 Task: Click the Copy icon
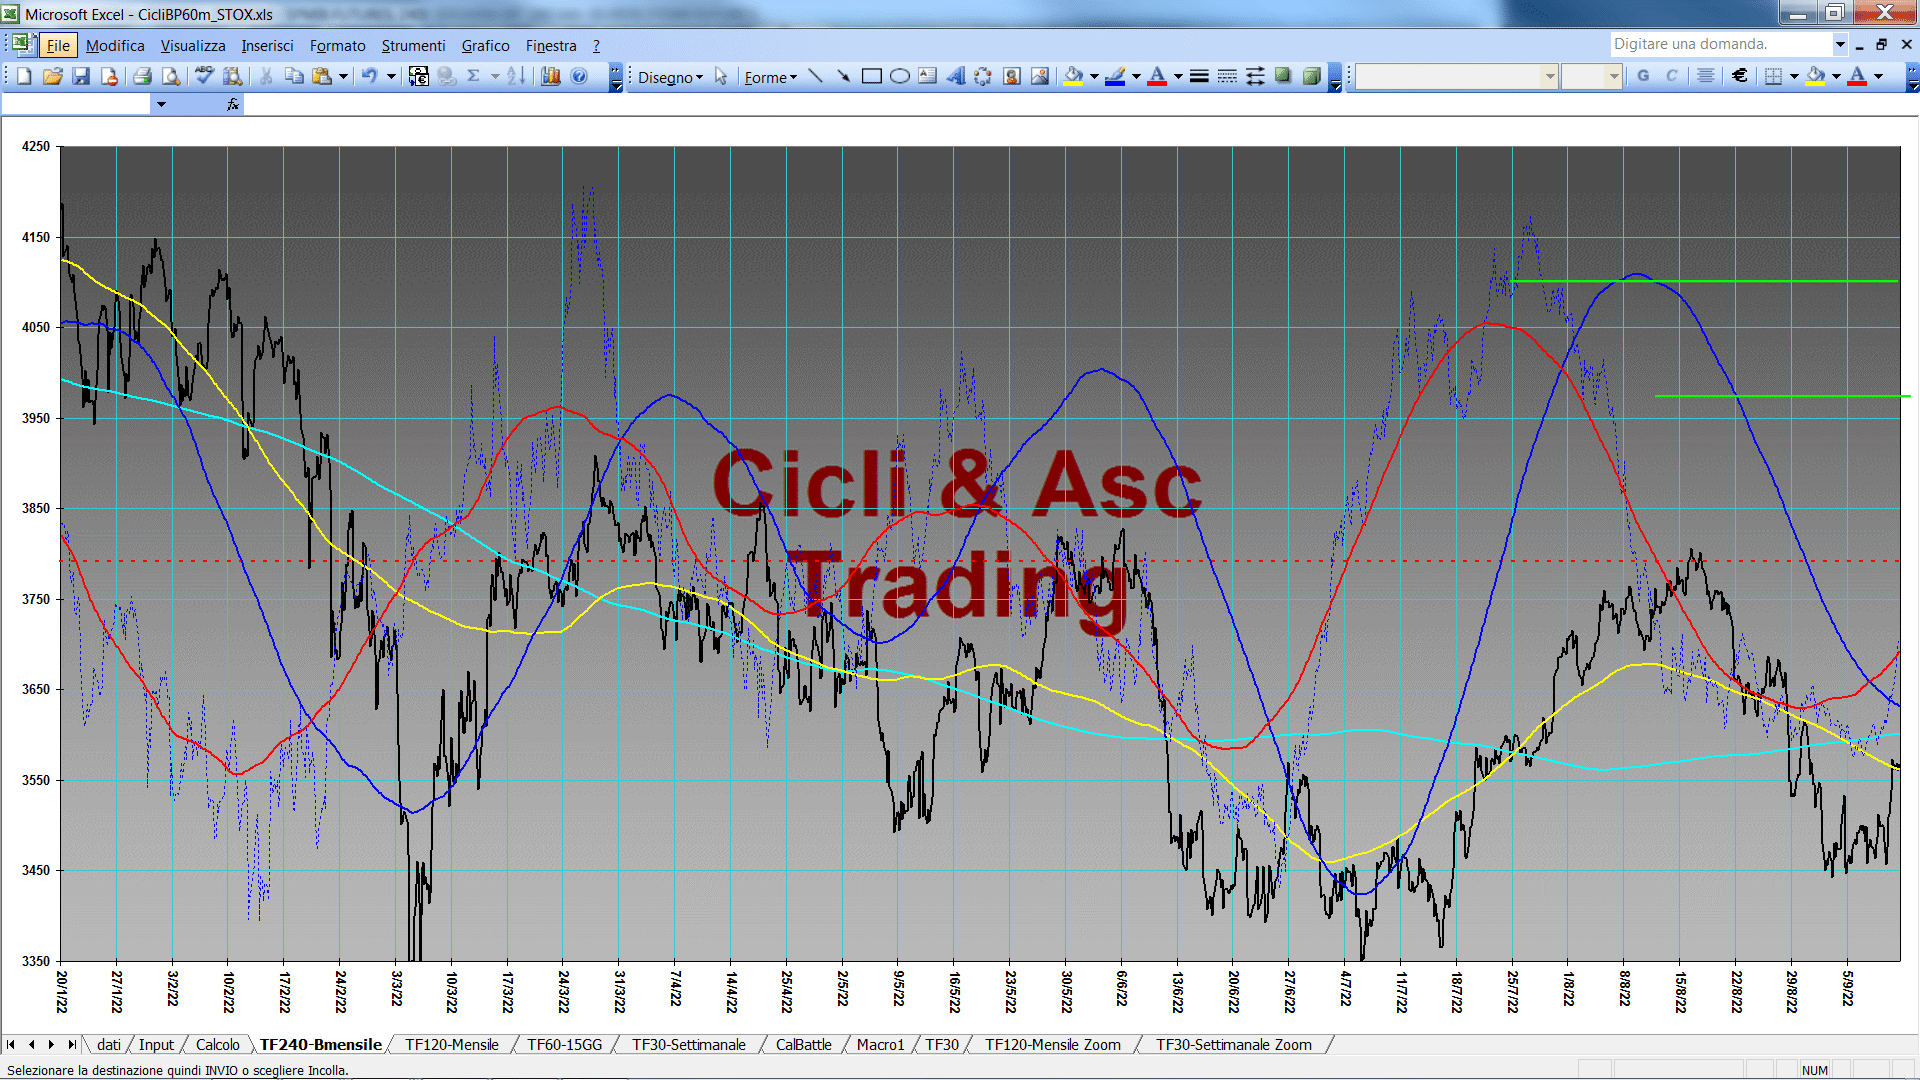pyautogui.click(x=294, y=76)
